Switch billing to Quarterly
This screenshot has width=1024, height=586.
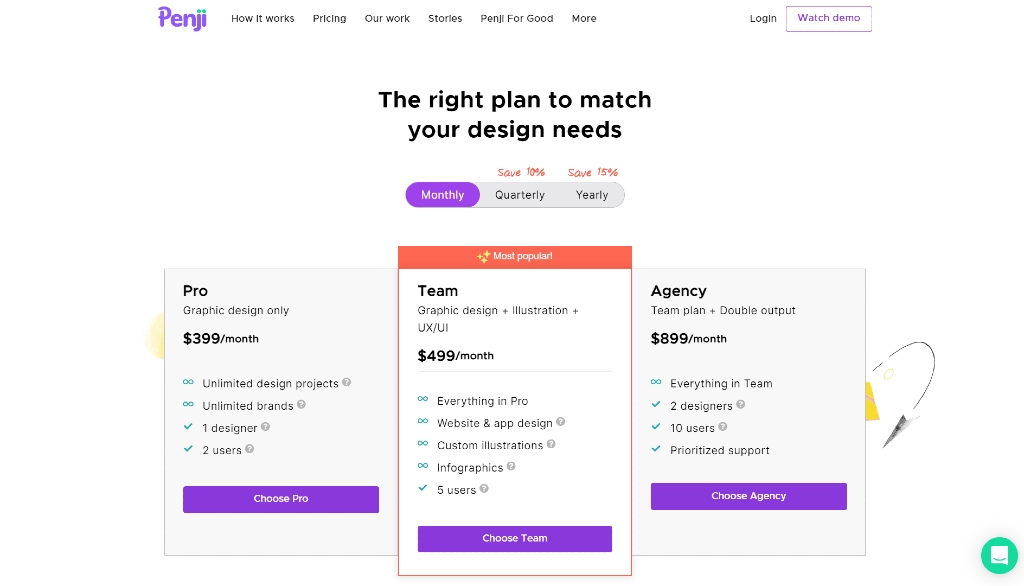pos(520,195)
